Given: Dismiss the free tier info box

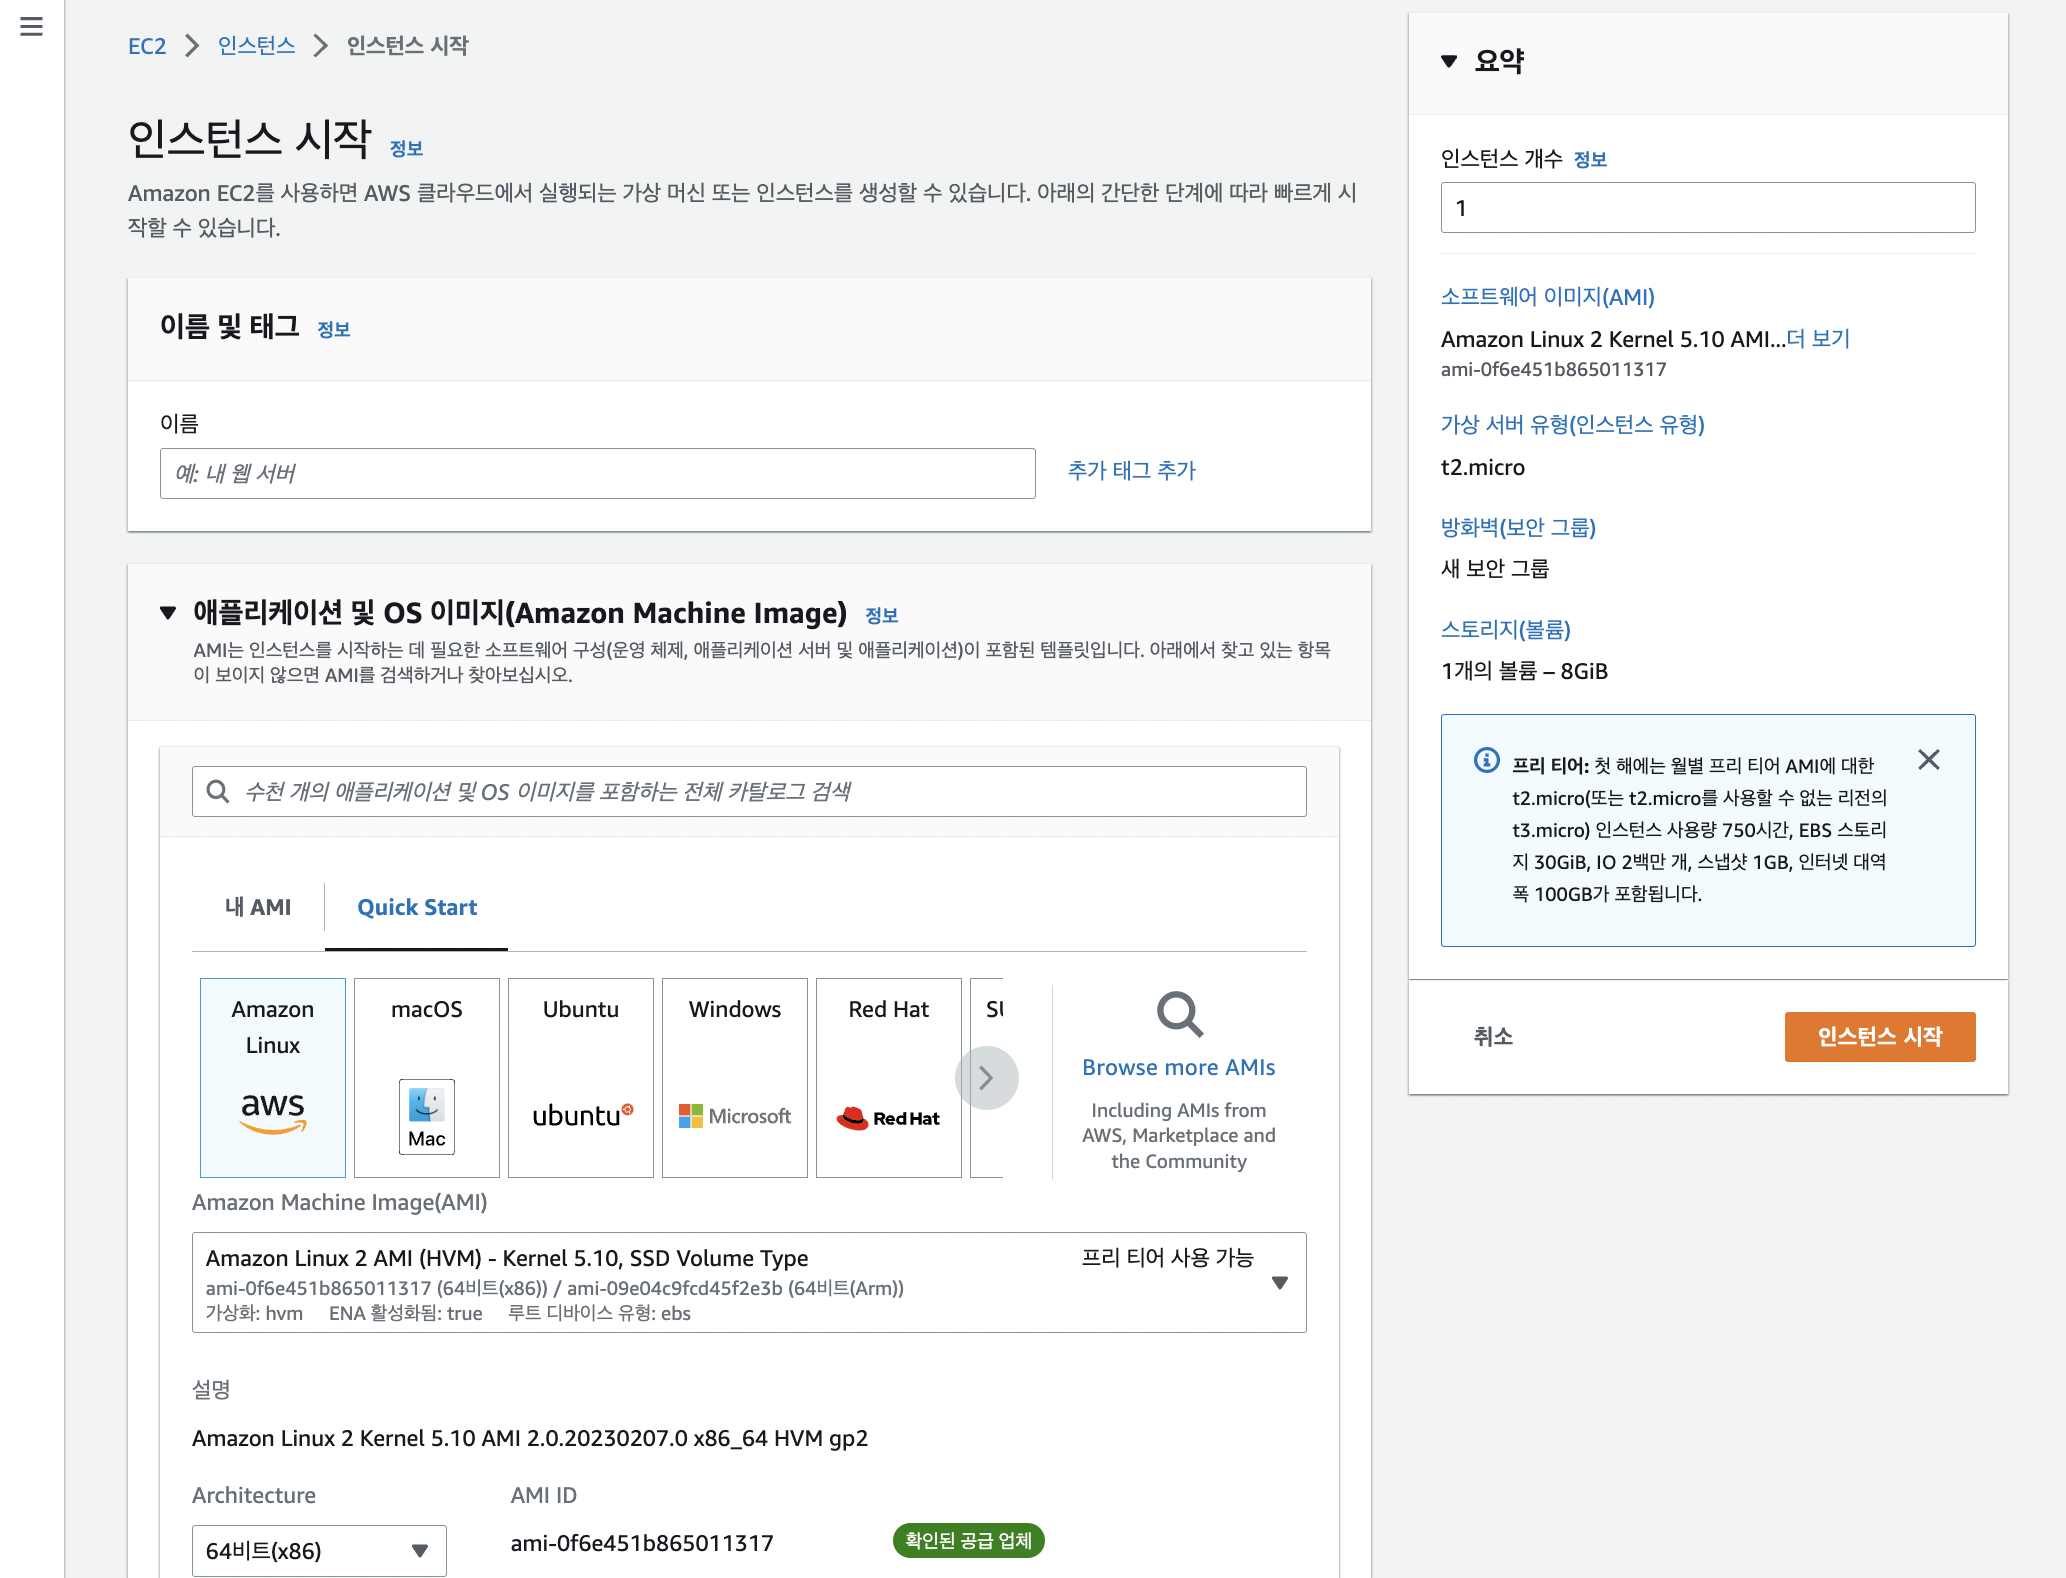Looking at the screenshot, I should (1928, 760).
